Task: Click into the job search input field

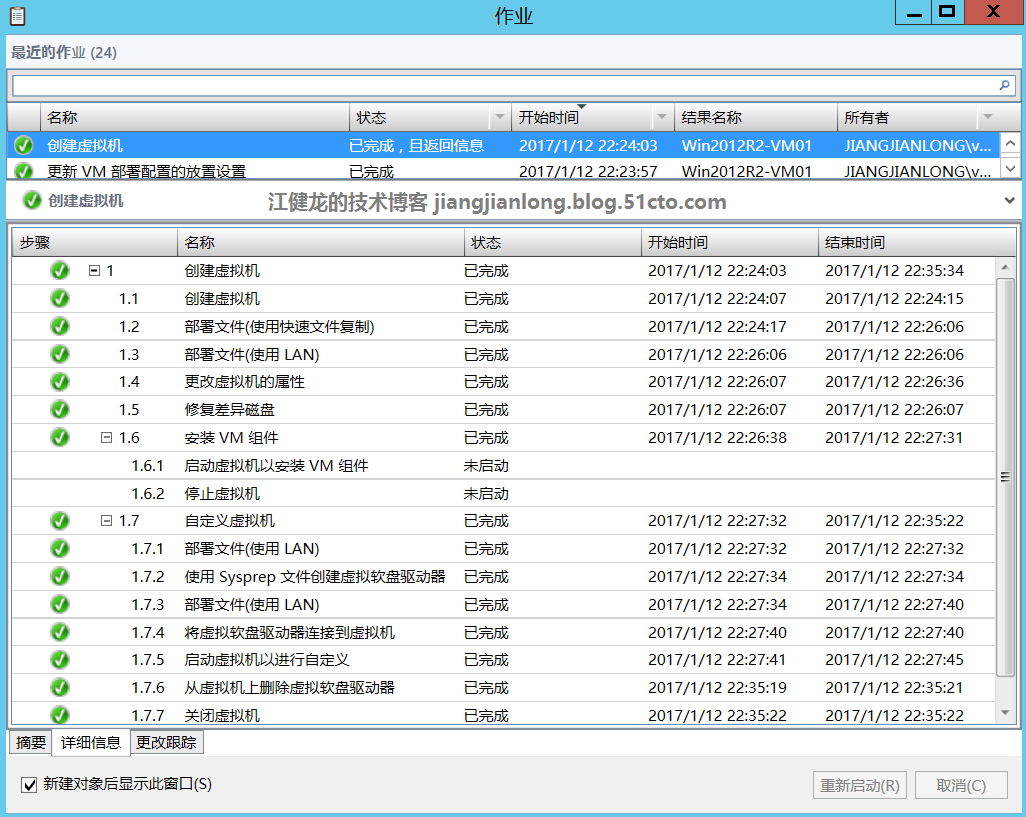Action: pos(504,85)
